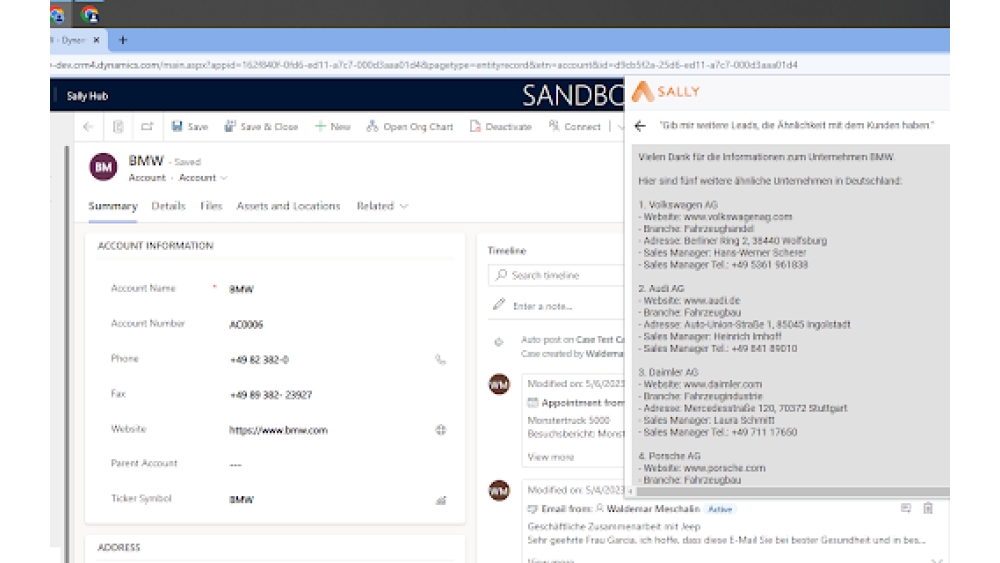Click Sally Hub app name
Image resolution: width=1000 pixels, height=563 pixels.
coord(87,96)
